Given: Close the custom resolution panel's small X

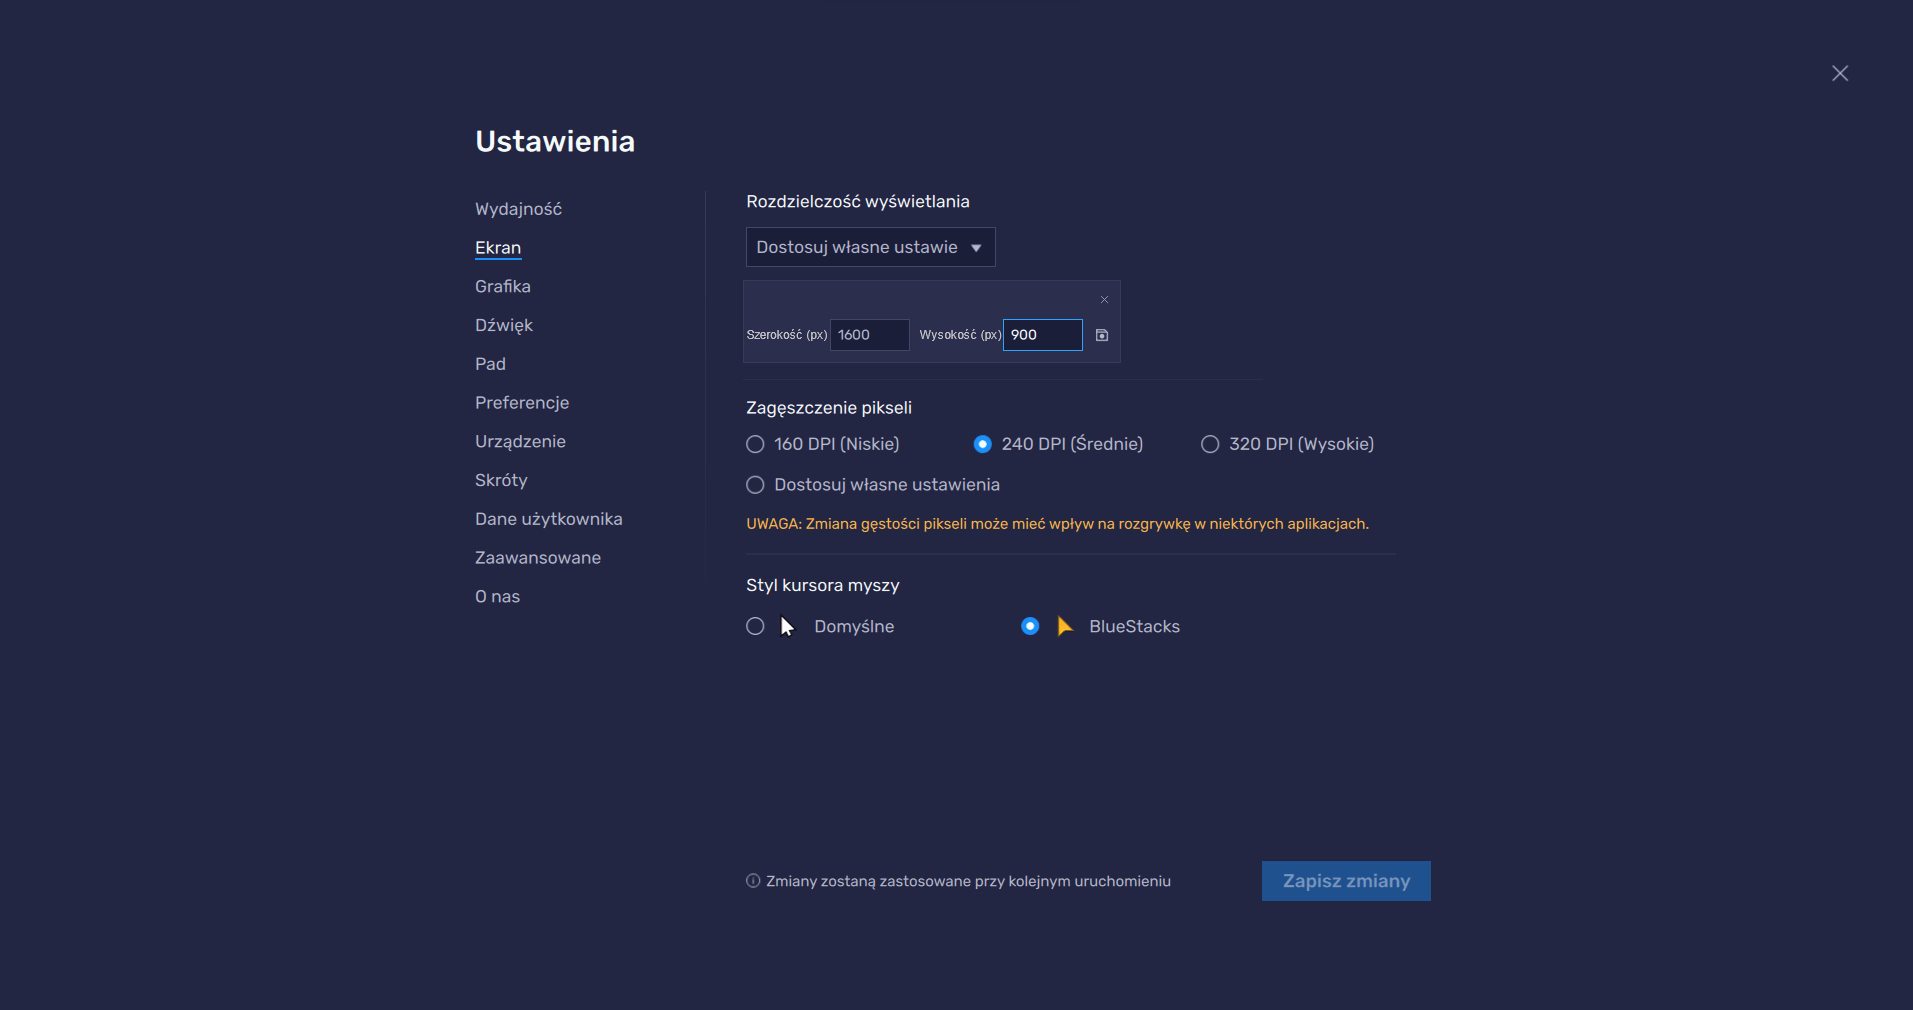Looking at the screenshot, I should click(1104, 300).
